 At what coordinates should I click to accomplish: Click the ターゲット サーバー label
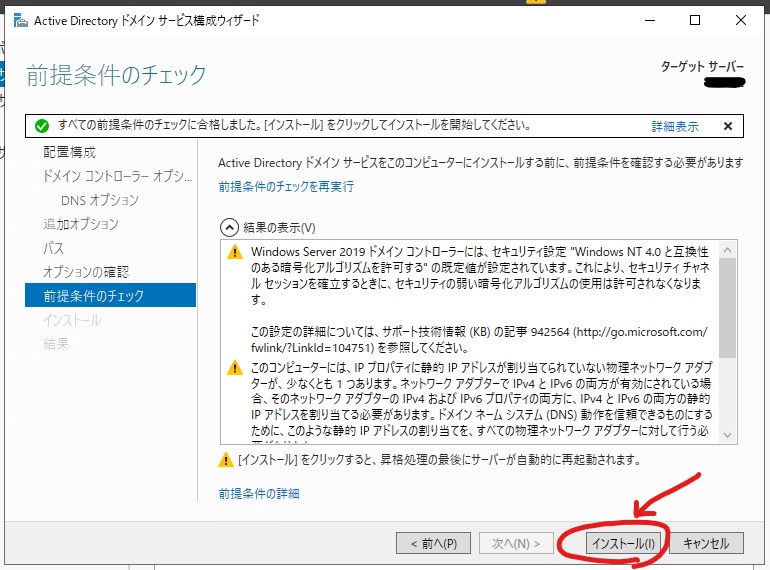click(702, 66)
